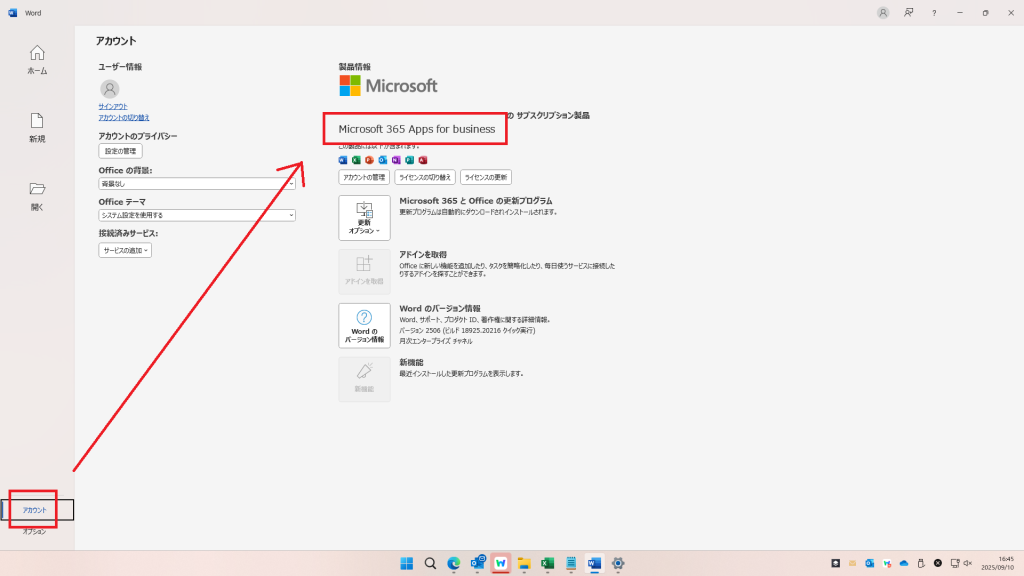Click the ライセンスの切り替え button
The width and height of the screenshot is (1024, 576).
(x=425, y=177)
